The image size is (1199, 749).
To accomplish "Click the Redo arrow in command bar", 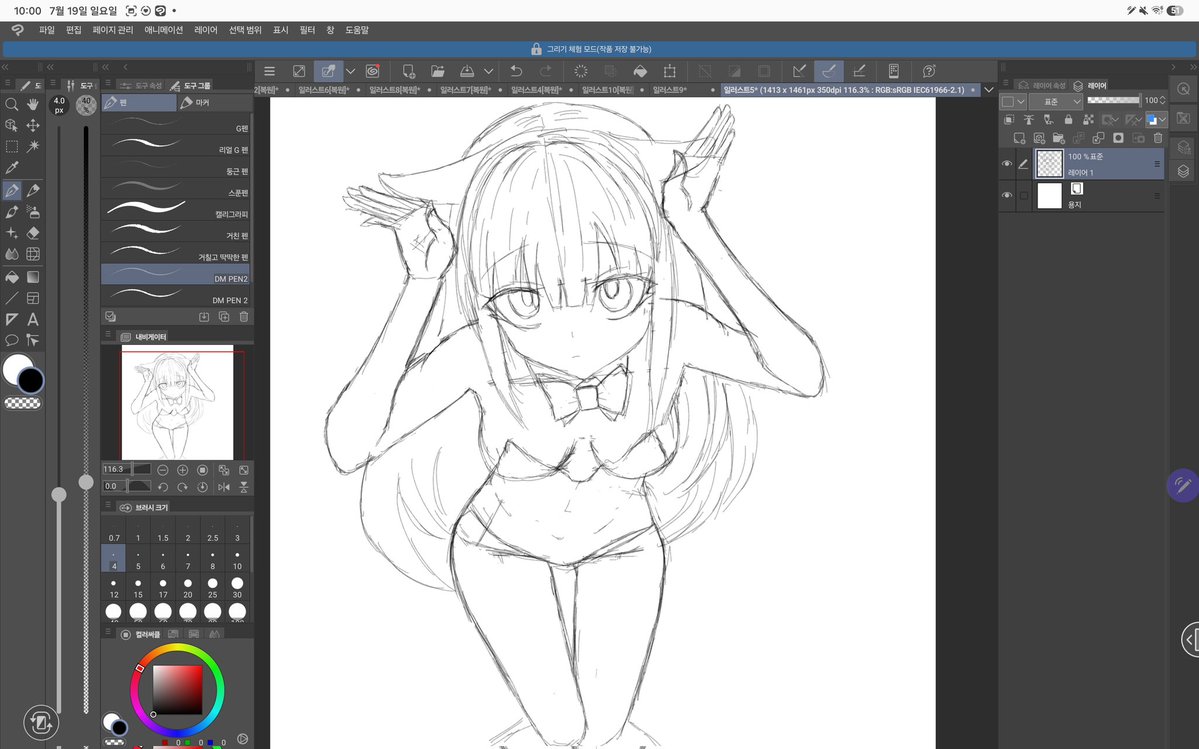I will coord(545,71).
